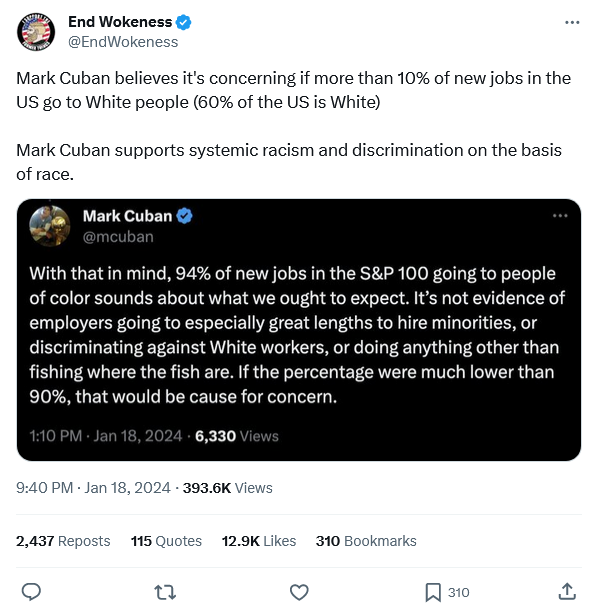View the 2,437 Reposts list

coord(63,541)
